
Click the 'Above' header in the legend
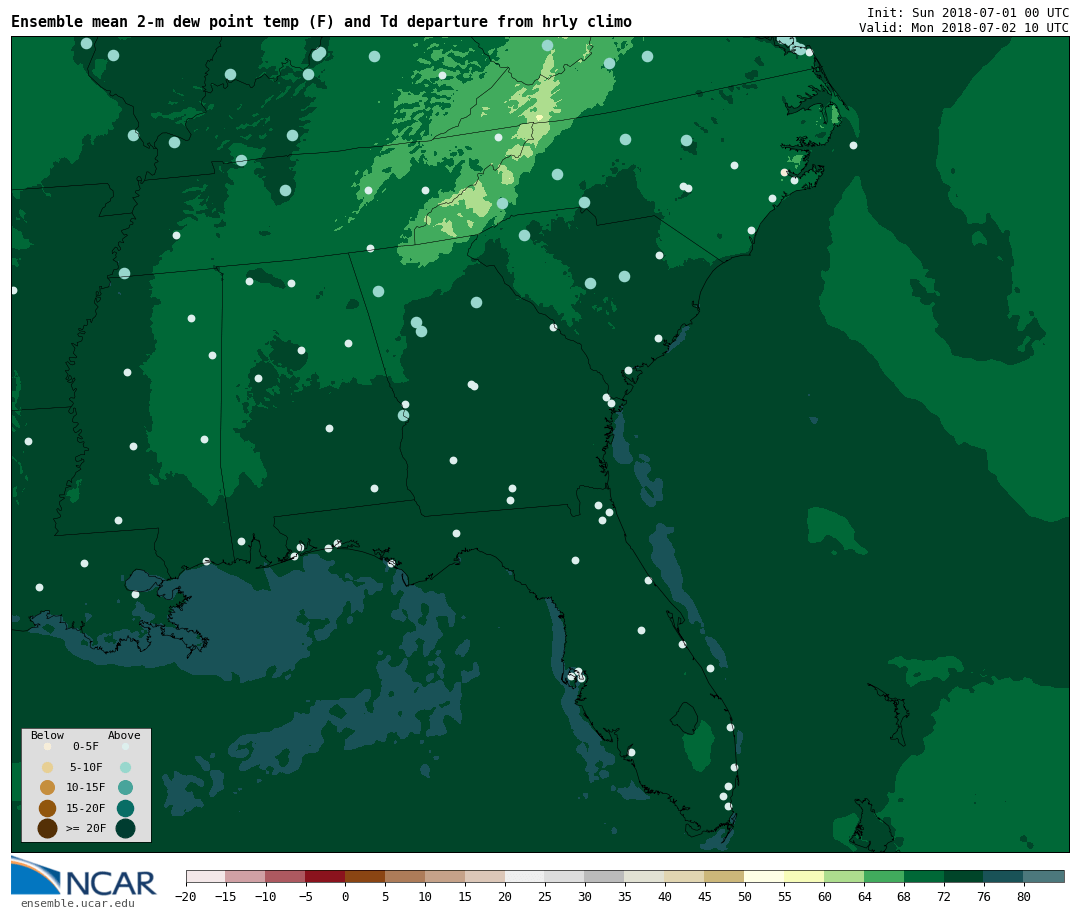[x=124, y=735]
